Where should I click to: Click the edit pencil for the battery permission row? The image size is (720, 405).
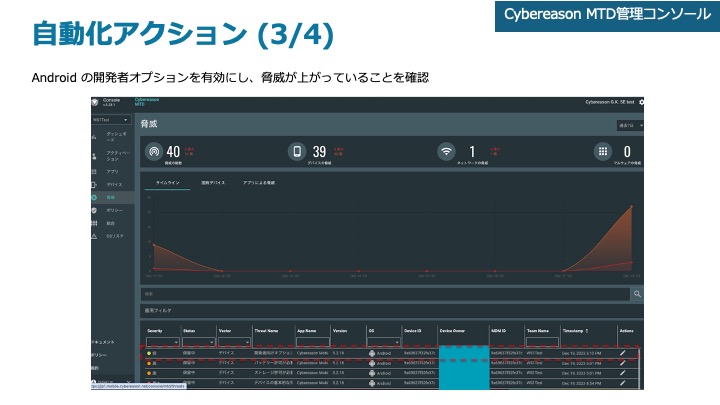pos(623,363)
